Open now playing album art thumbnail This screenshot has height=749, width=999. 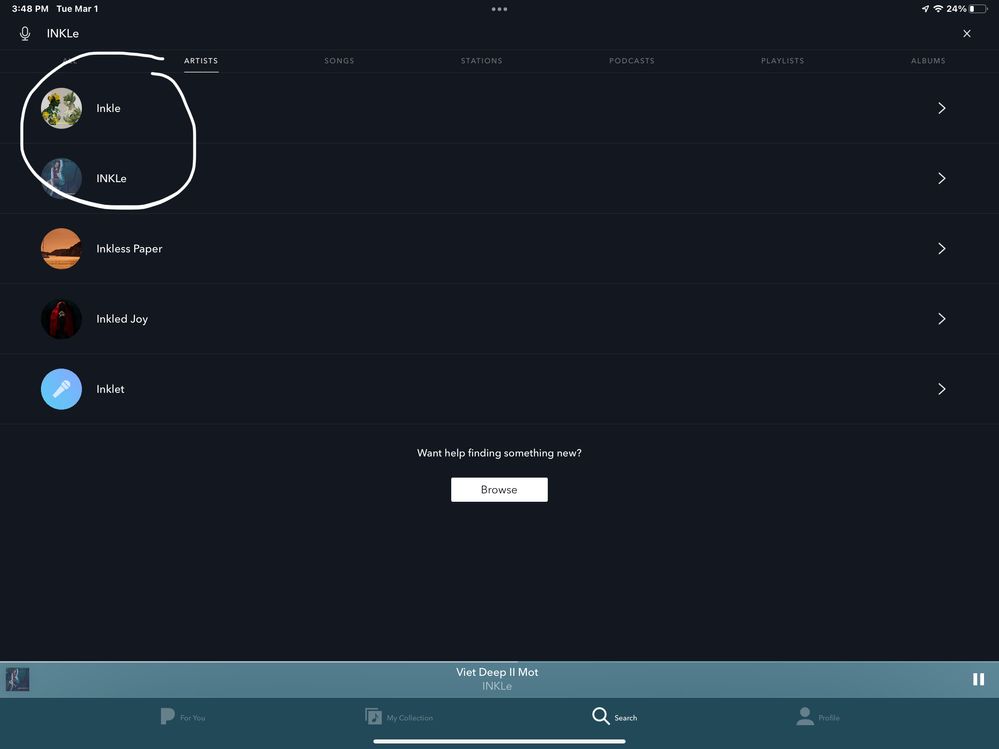[x=18, y=680]
